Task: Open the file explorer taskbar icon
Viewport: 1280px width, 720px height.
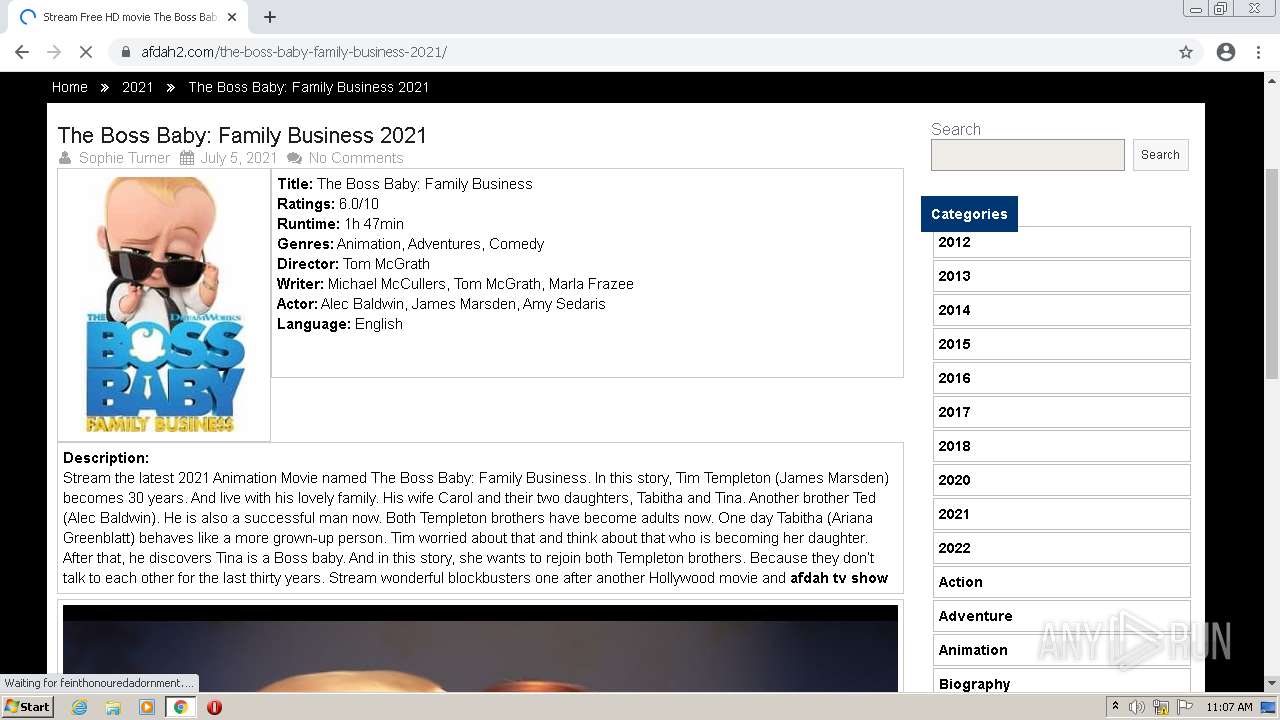Action: pyautogui.click(x=113, y=707)
